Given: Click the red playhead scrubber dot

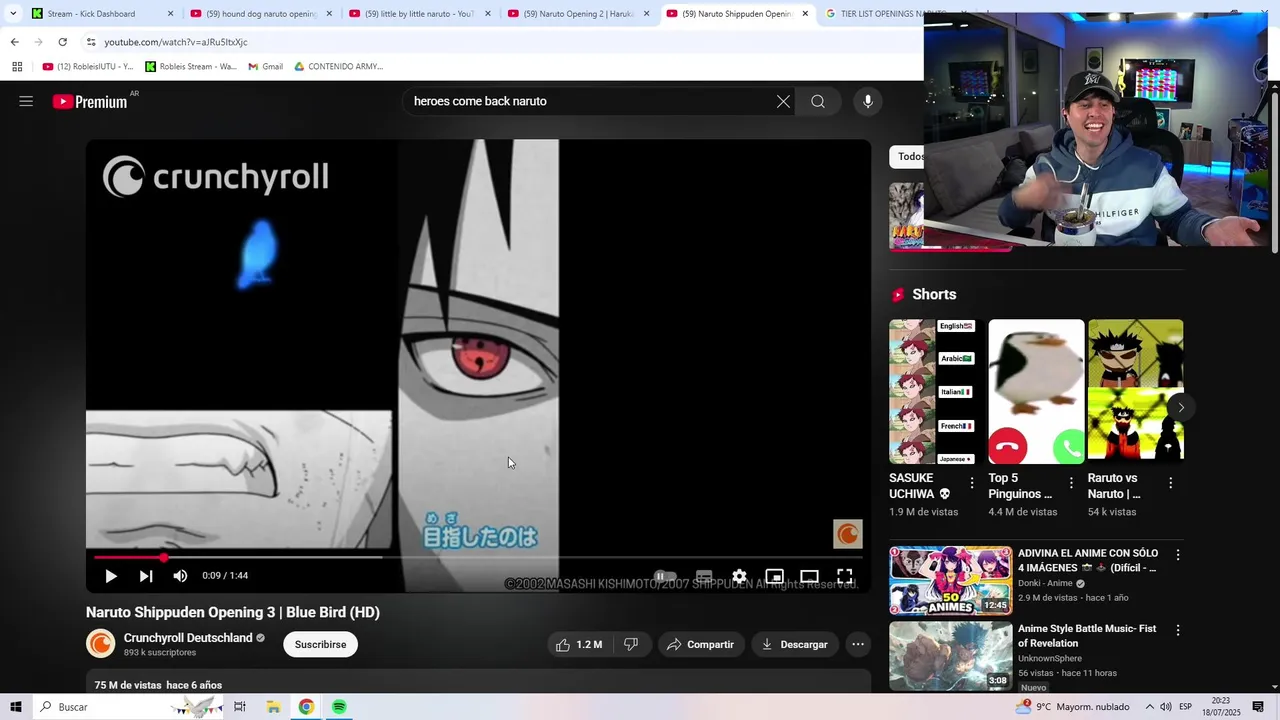Looking at the screenshot, I should (x=164, y=557).
